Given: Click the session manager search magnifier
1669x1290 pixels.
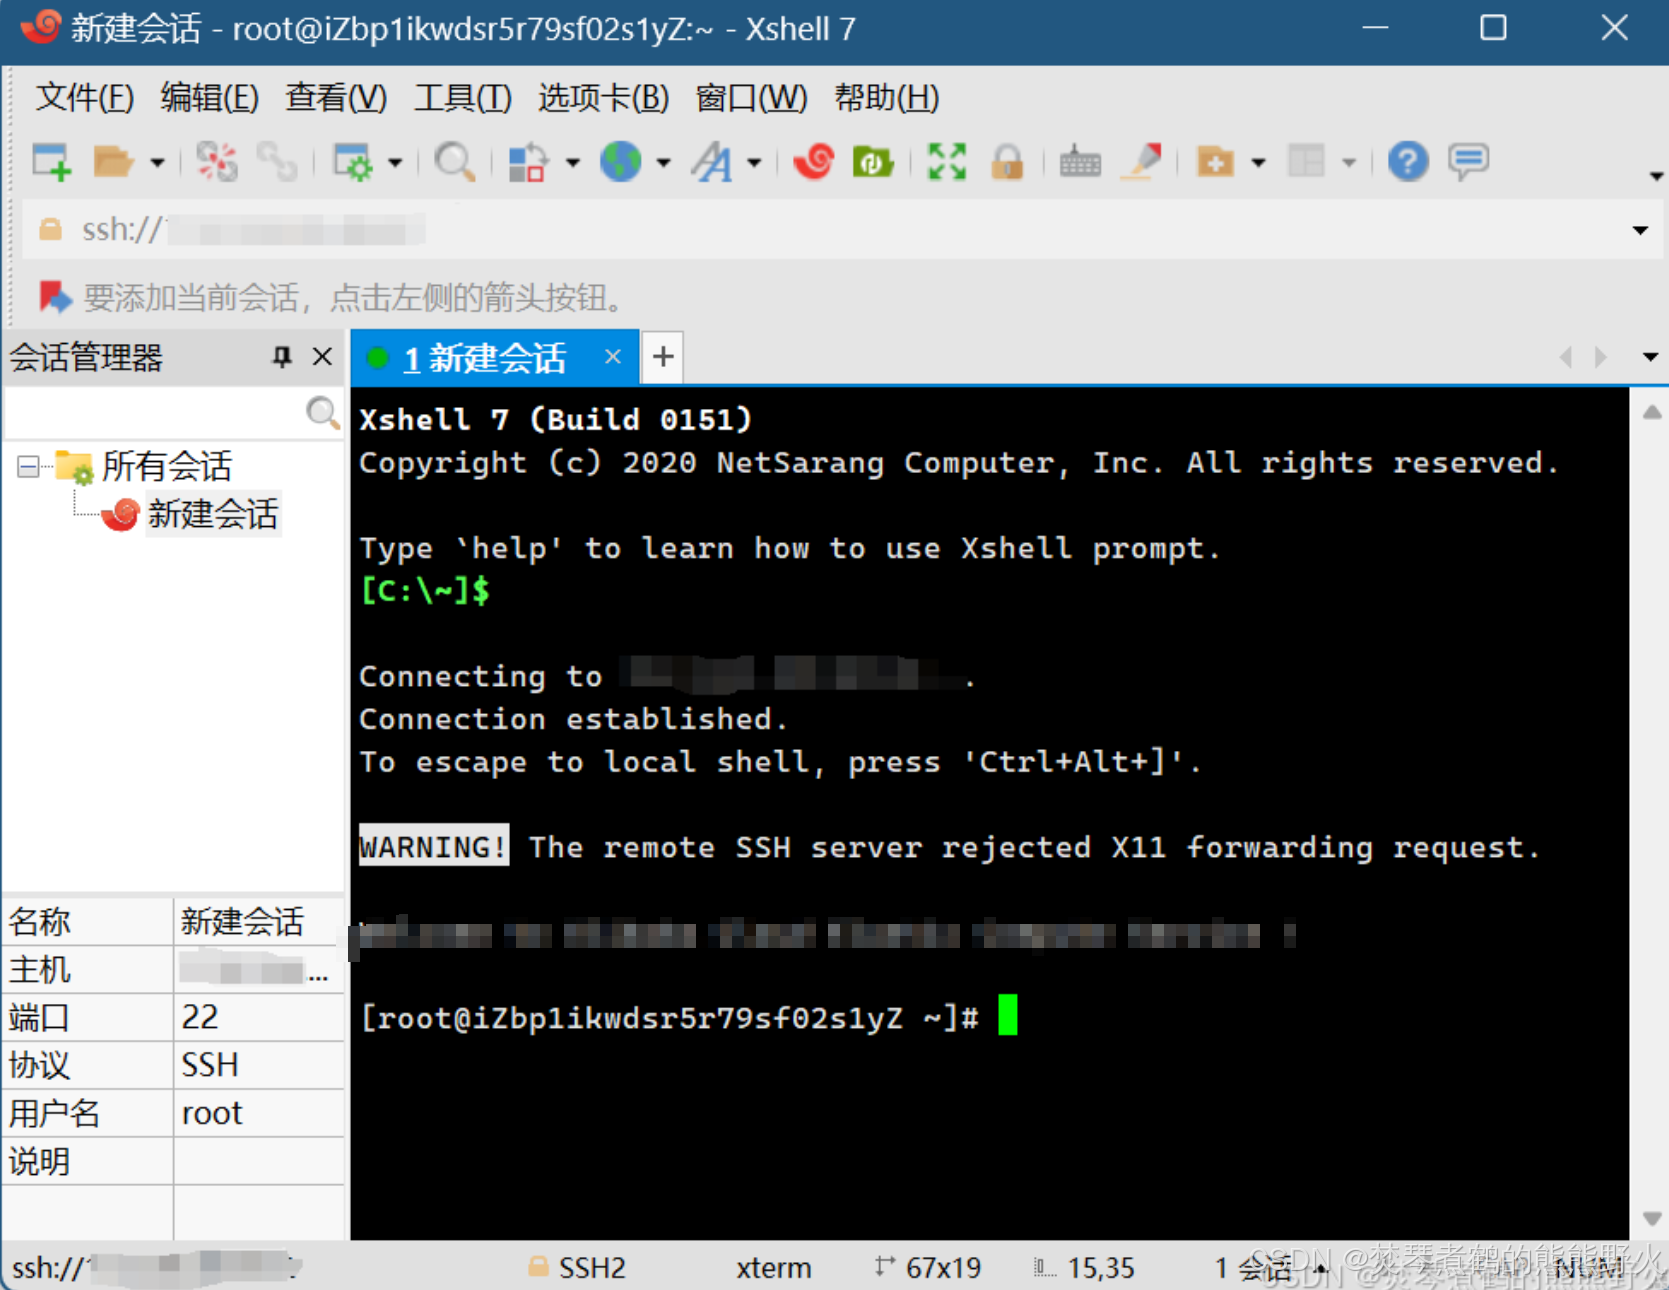Looking at the screenshot, I should click(x=322, y=412).
